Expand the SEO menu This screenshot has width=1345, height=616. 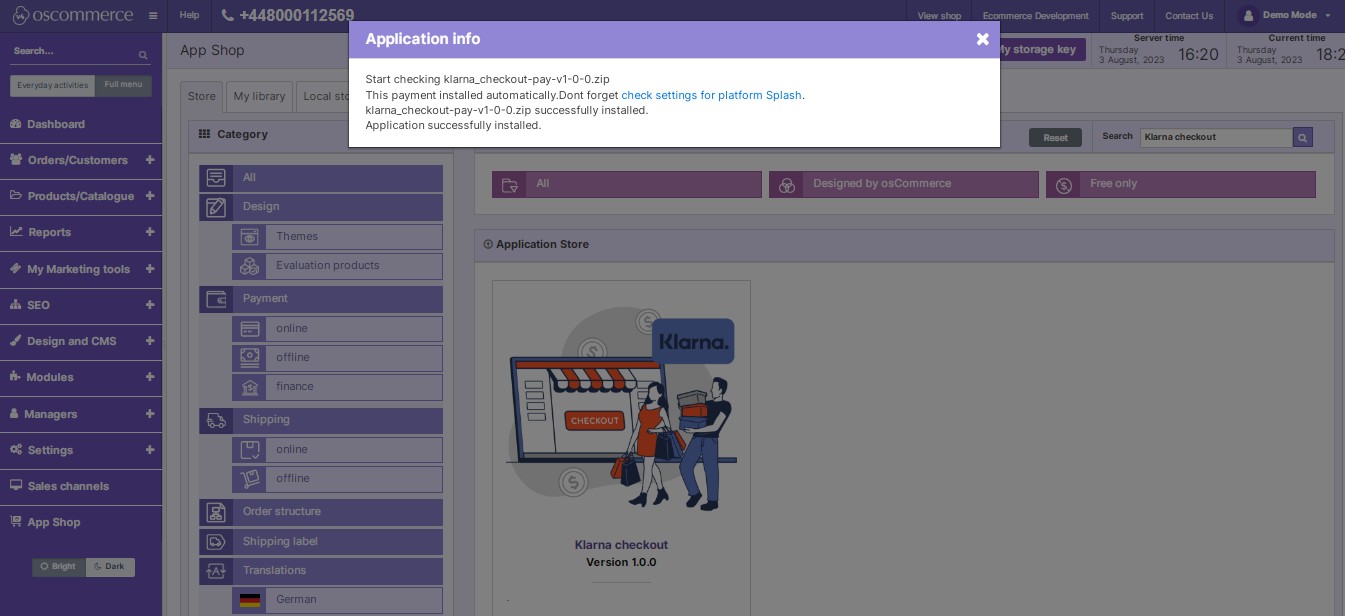[x=150, y=305]
